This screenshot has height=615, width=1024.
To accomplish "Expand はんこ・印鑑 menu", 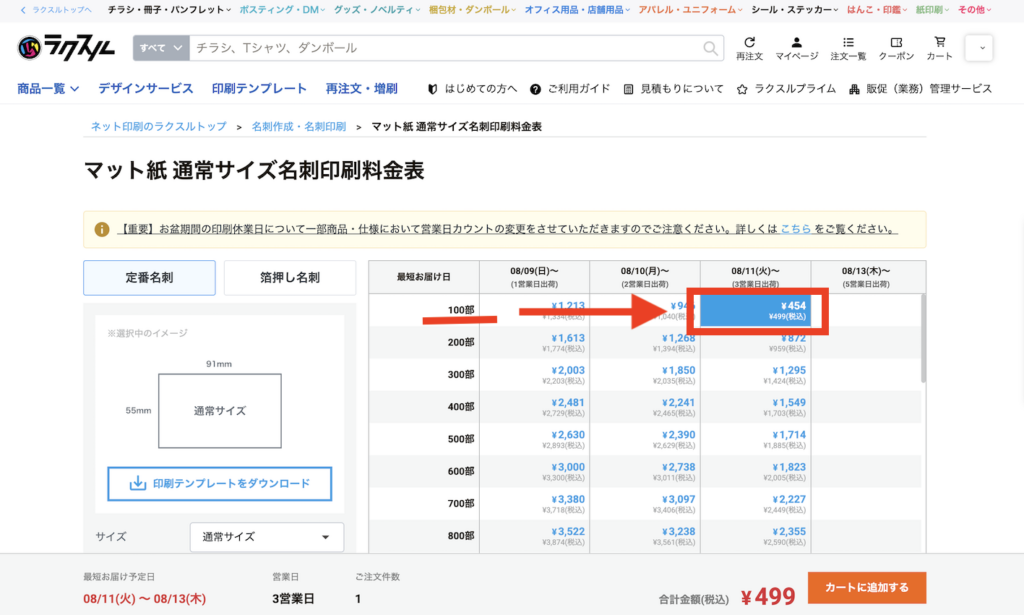I will click(877, 10).
